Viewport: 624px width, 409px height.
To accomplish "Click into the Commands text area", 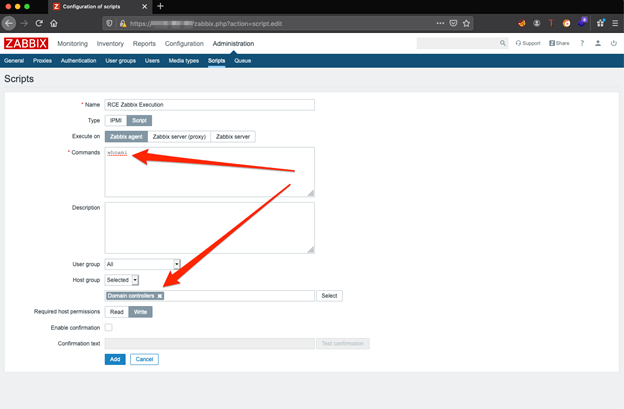I will pyautogui.click(x=209, y=172).
